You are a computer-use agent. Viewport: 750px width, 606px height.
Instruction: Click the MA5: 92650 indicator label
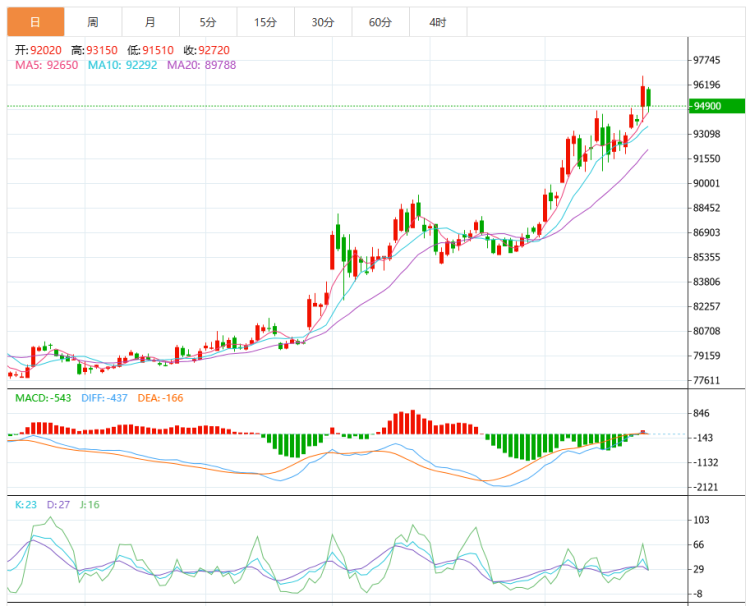pyautogui.click(x=47, y=65)
